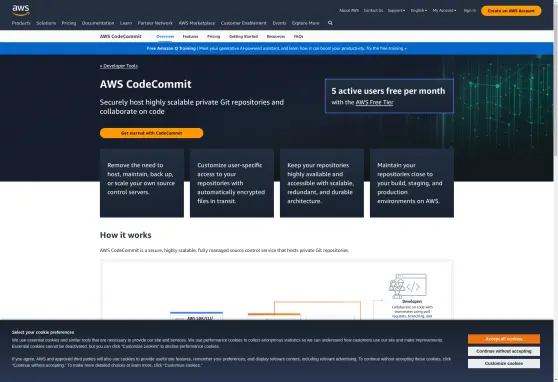Open the About AWS link

349,11
